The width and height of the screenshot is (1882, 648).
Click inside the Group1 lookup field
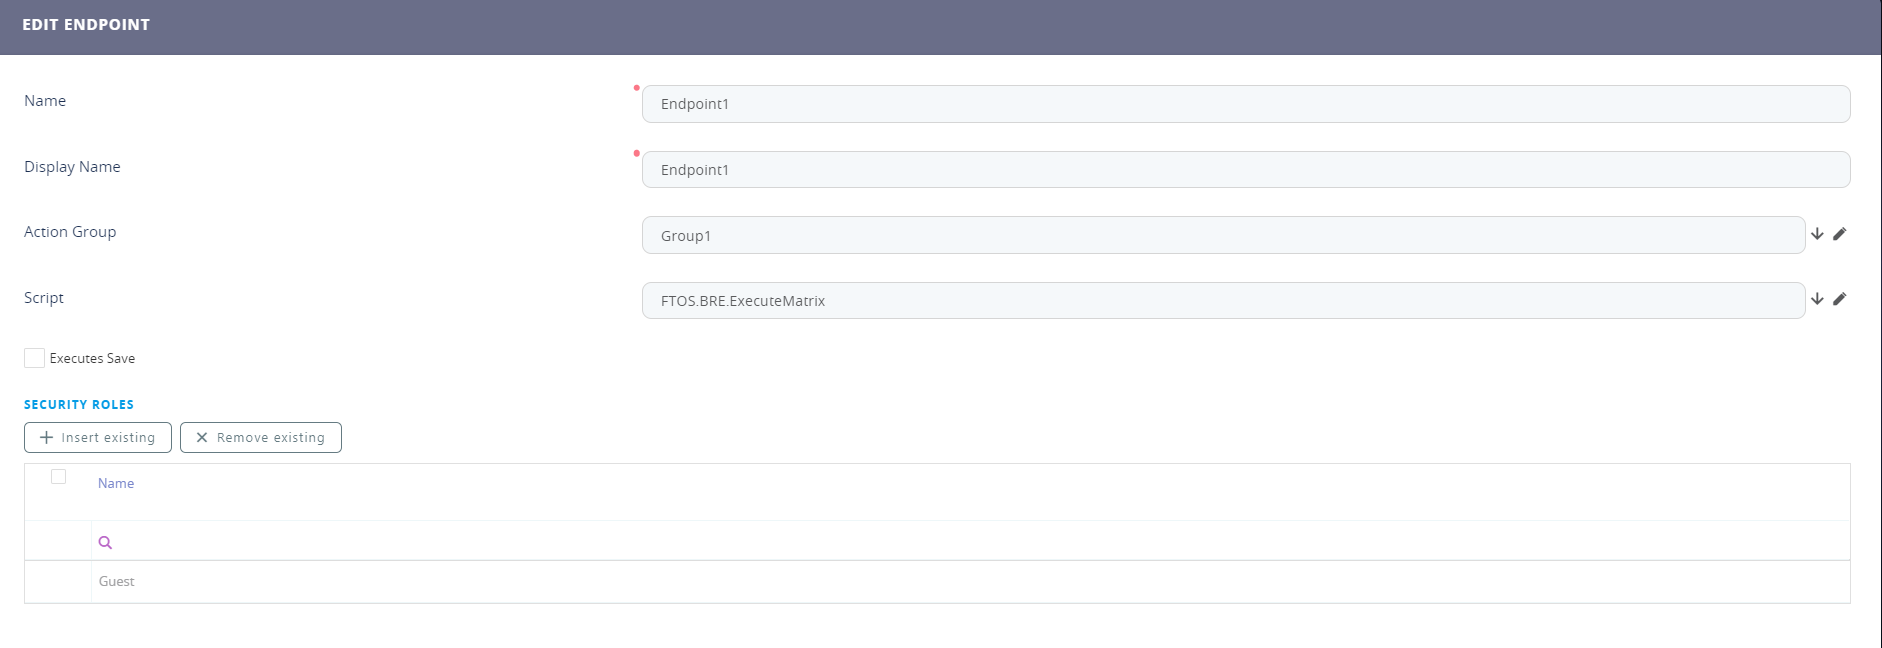pos(1222,236)
